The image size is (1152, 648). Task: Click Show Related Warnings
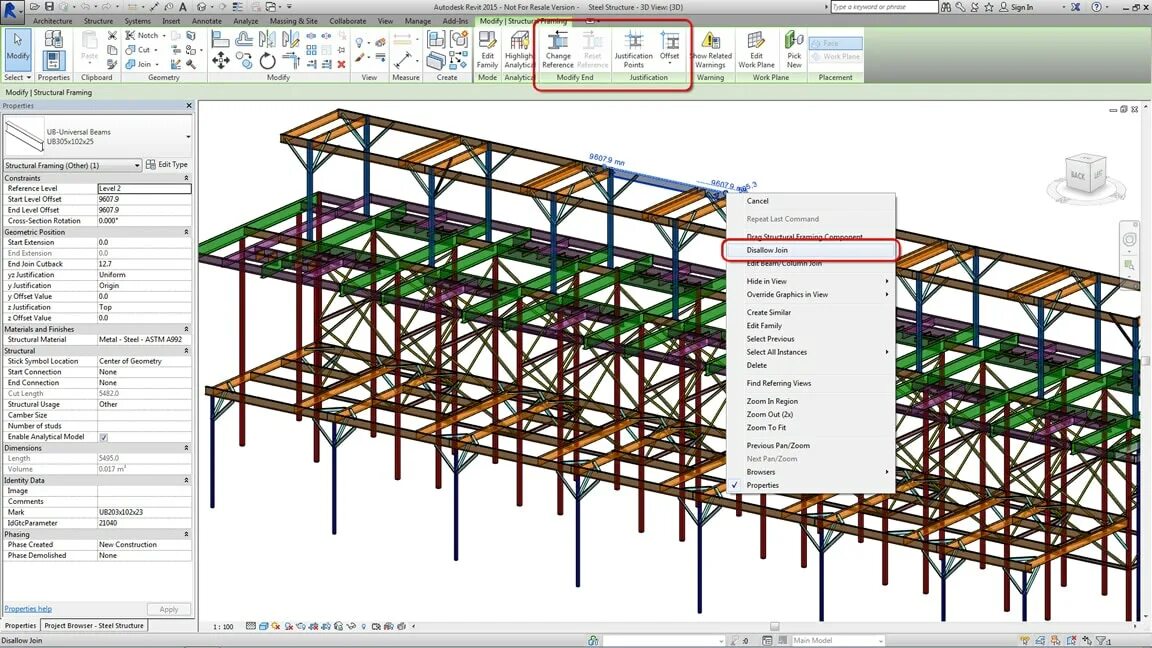(x=710, y=50)
